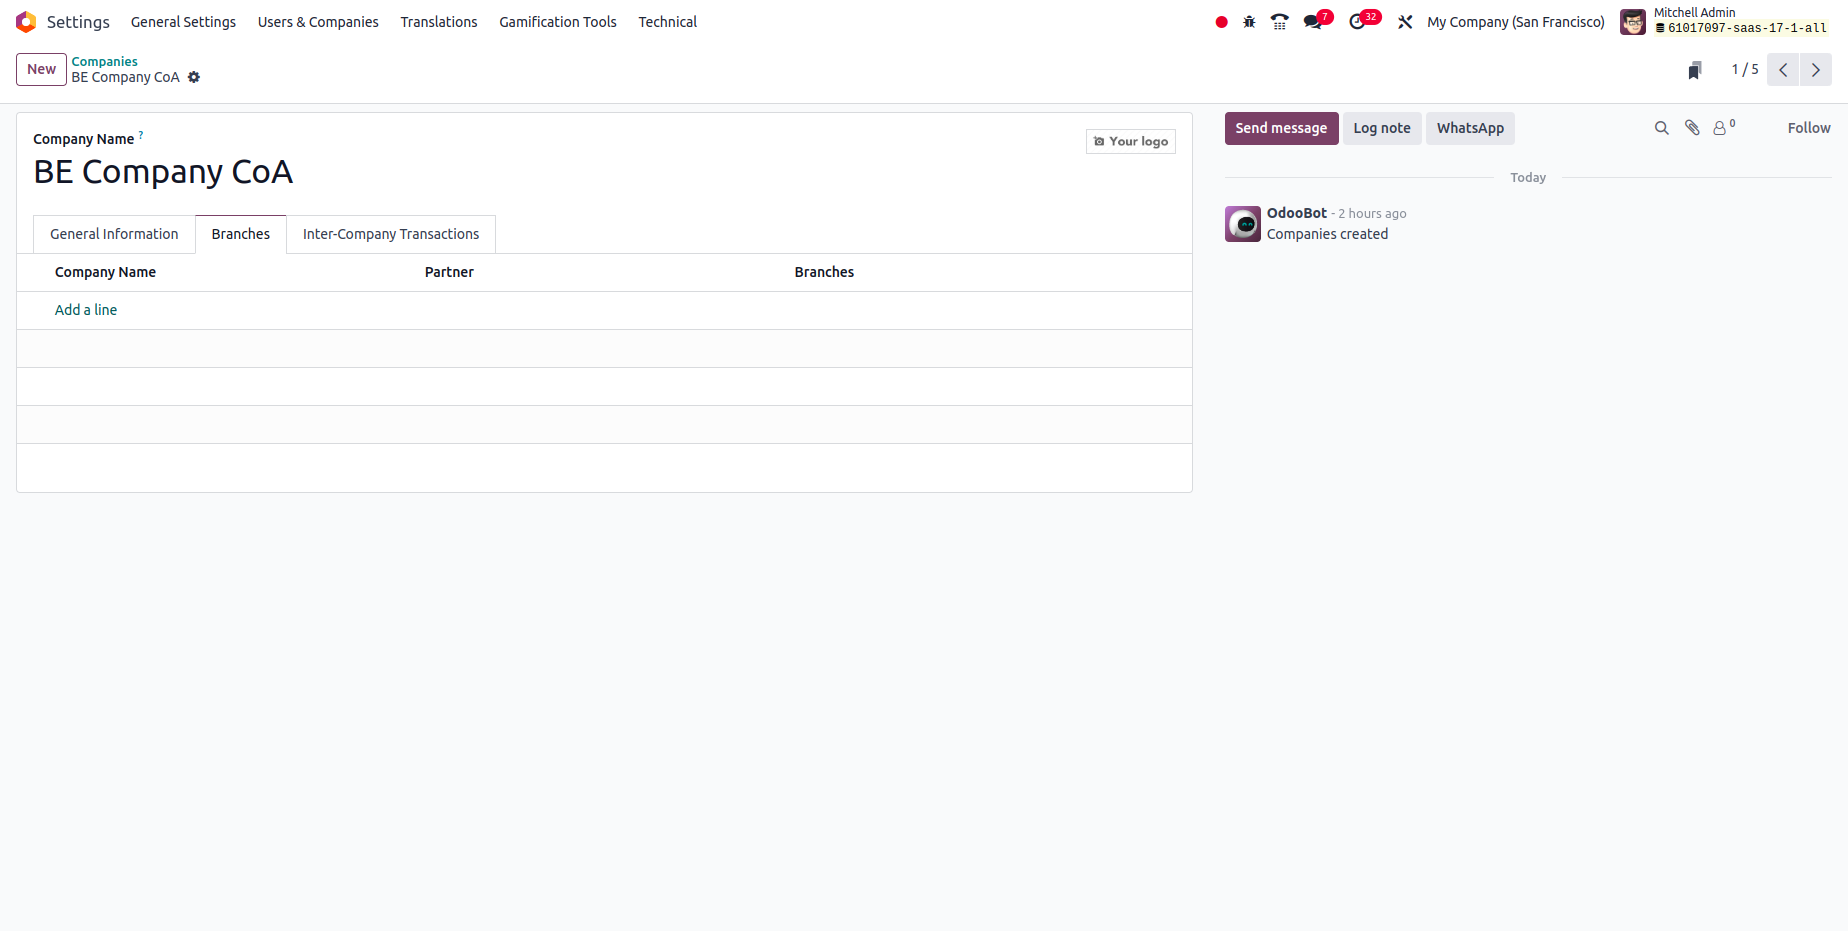Switch to the General Information tab
The width and height of the screenshot is (1848, 931).
(114, 234)
